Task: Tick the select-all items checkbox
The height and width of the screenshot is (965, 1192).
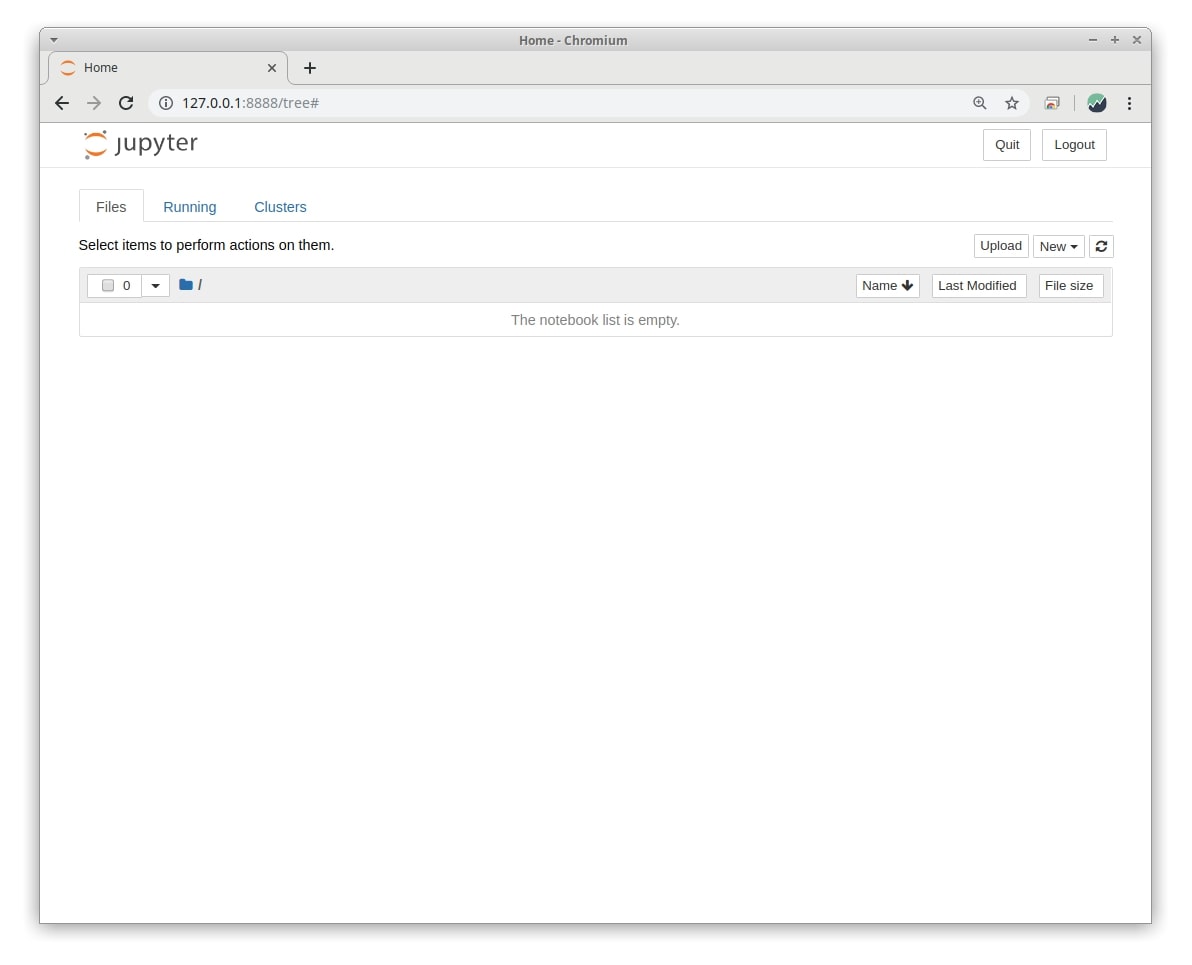Action: 108,285
